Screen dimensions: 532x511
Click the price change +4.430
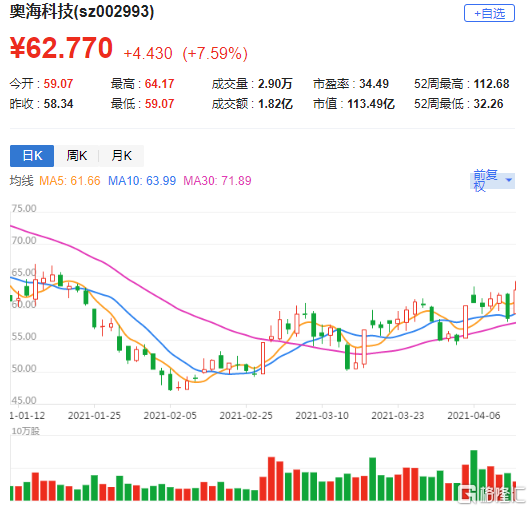(x=148, y=54)
